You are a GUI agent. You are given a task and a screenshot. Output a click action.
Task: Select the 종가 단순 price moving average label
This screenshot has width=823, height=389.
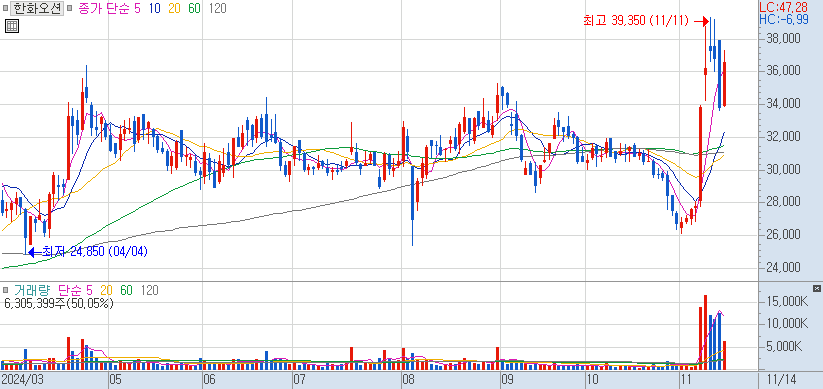[x=104, y=8]
